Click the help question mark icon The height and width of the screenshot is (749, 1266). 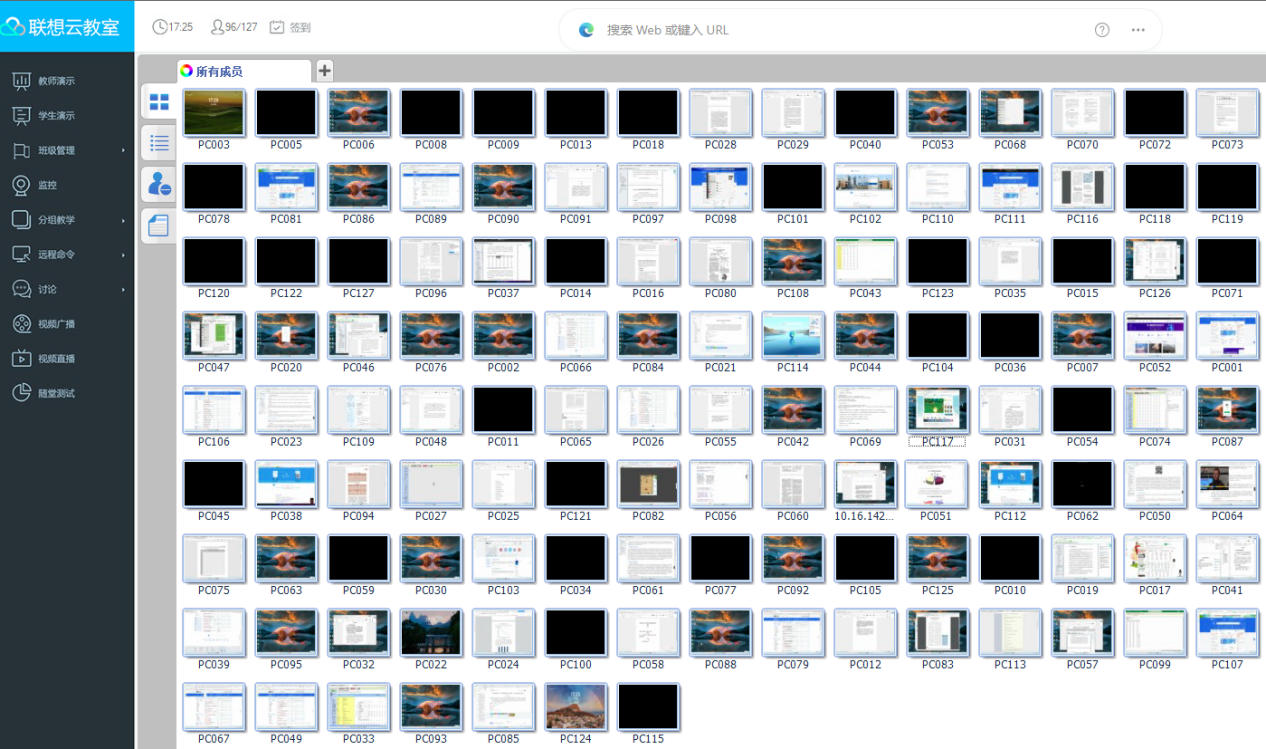click(x=1102, y=30)
